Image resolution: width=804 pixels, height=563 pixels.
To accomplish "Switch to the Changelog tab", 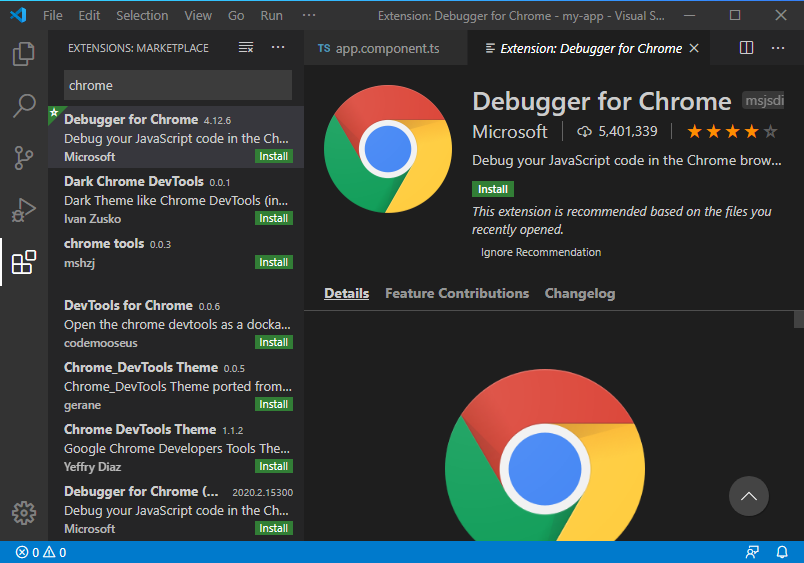I will (580, 293).
